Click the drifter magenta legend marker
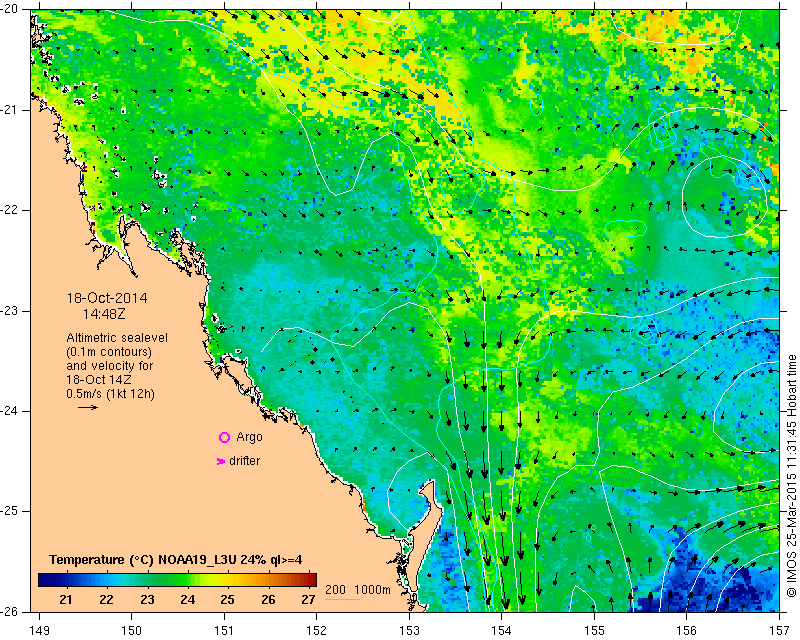Image resolution: width=800 pixels, height=640 pixels. [221, 461]
